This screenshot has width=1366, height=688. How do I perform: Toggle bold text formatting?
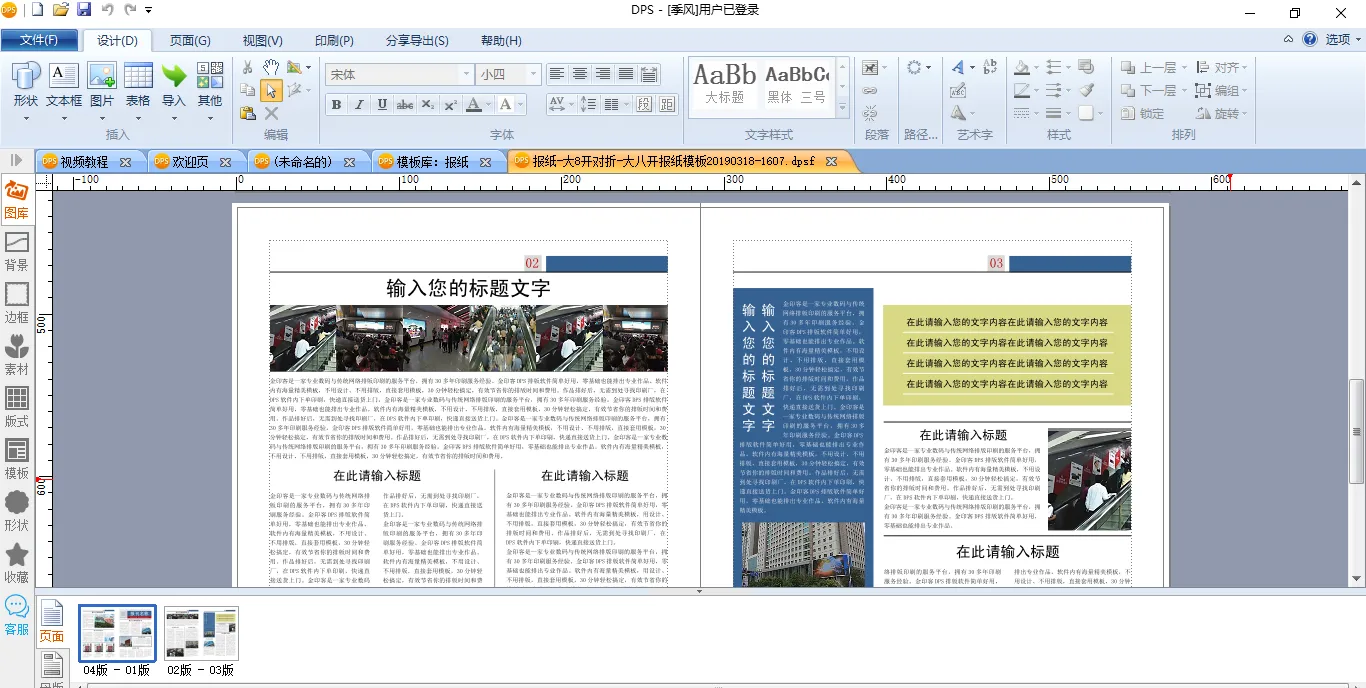pyautogui.click(x=336, y=105)
